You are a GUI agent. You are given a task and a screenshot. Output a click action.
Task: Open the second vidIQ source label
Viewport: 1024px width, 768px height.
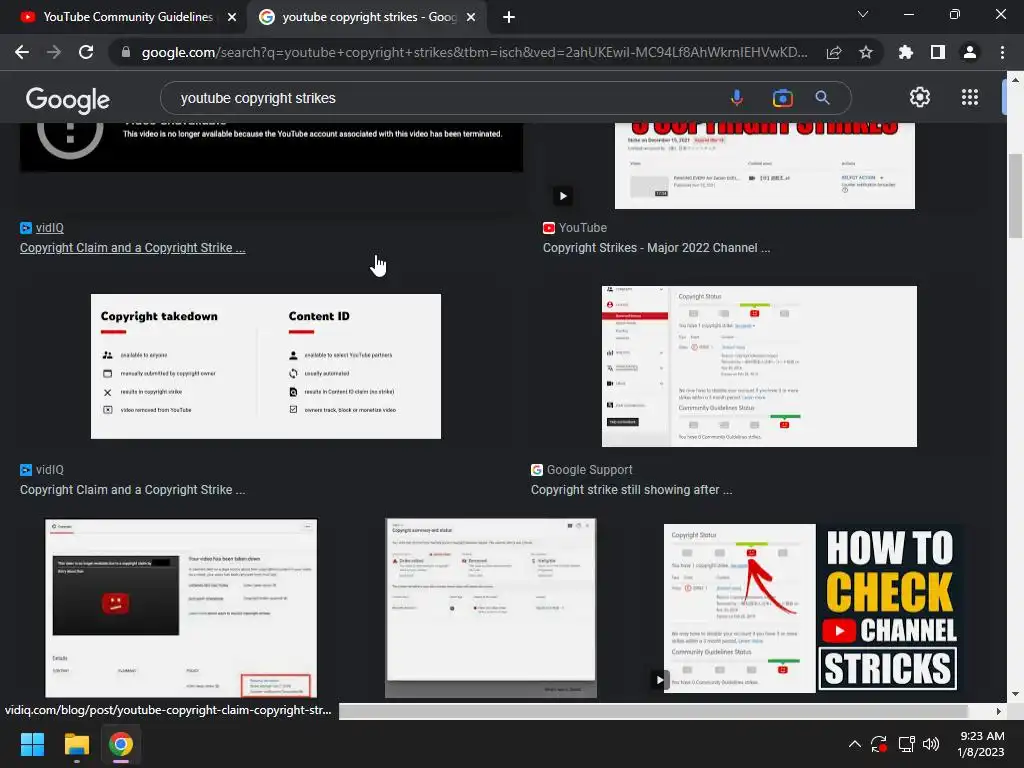pyautogui.click(x=50, y=470)
